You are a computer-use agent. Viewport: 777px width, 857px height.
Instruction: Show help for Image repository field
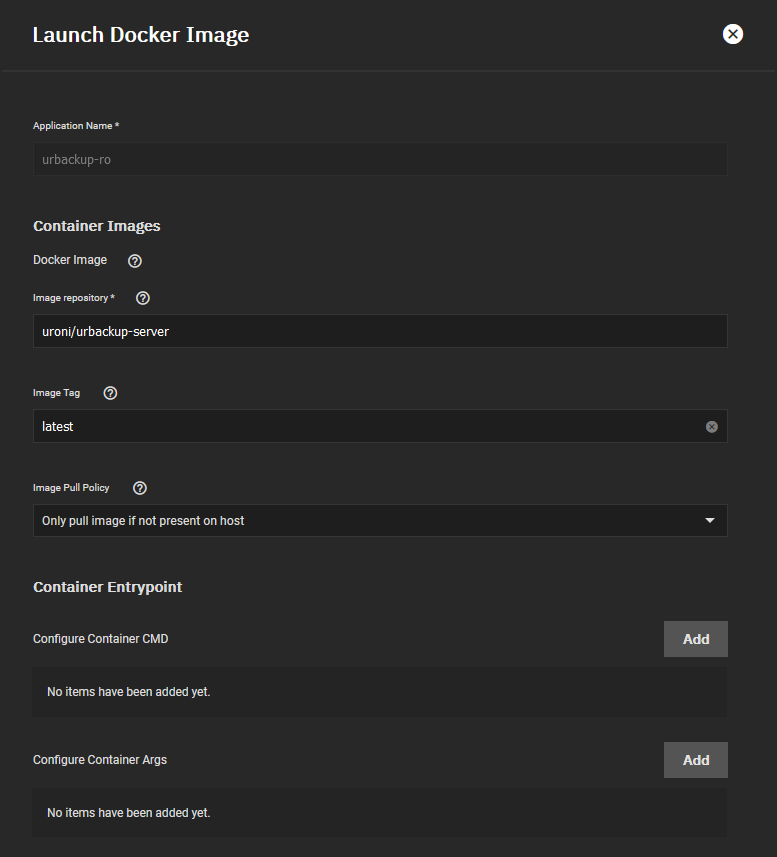pyautogui.click(x=143, y=298)
